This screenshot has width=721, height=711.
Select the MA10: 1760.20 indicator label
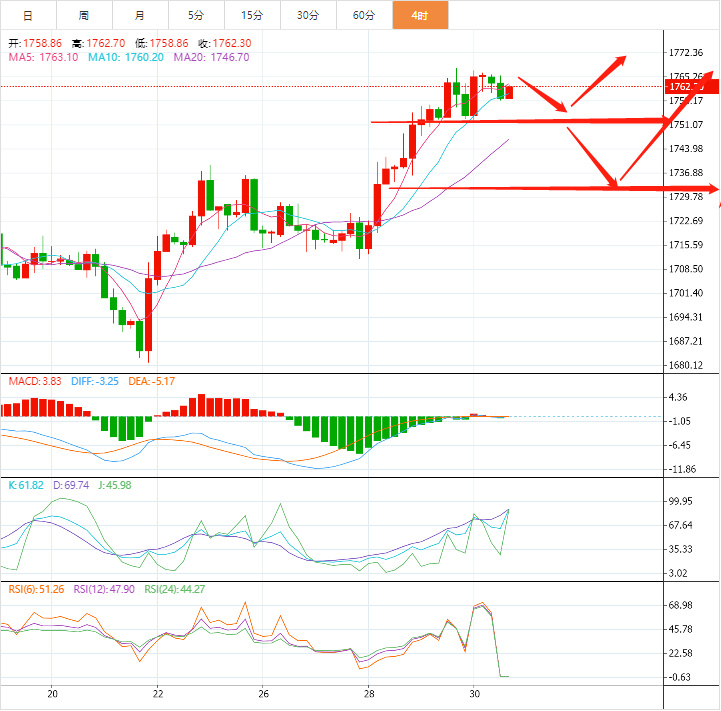pyautogui.click(x=125, y=58)
